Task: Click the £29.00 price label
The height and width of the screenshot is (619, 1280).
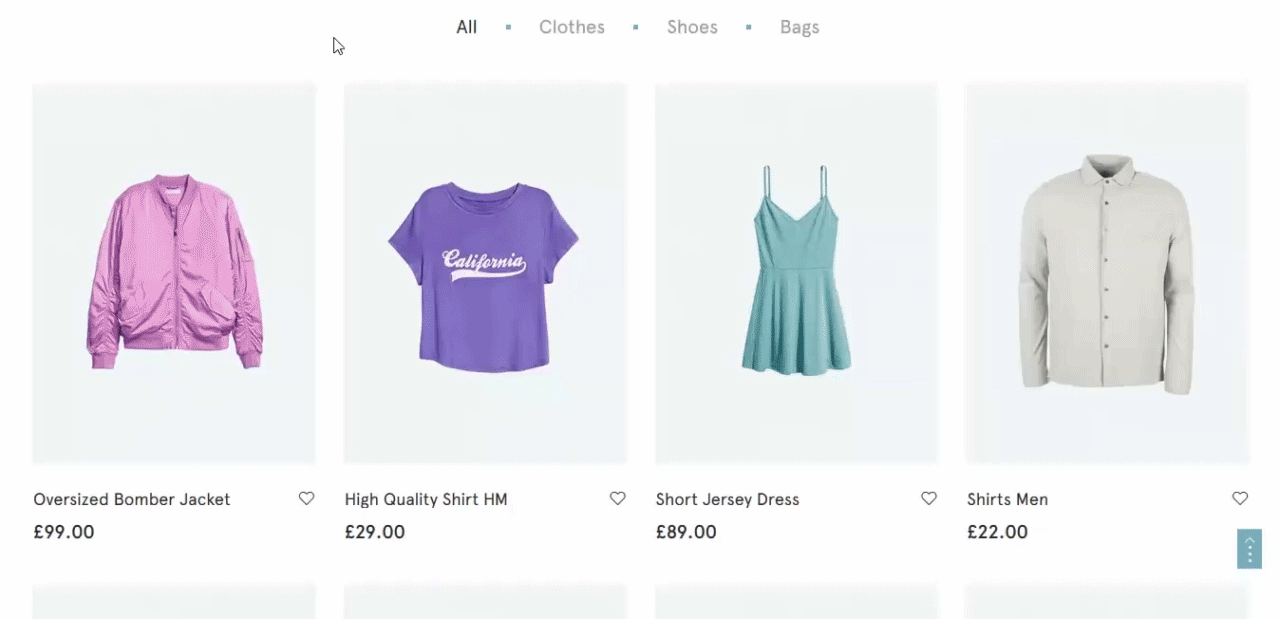Action: coord(375,532)
